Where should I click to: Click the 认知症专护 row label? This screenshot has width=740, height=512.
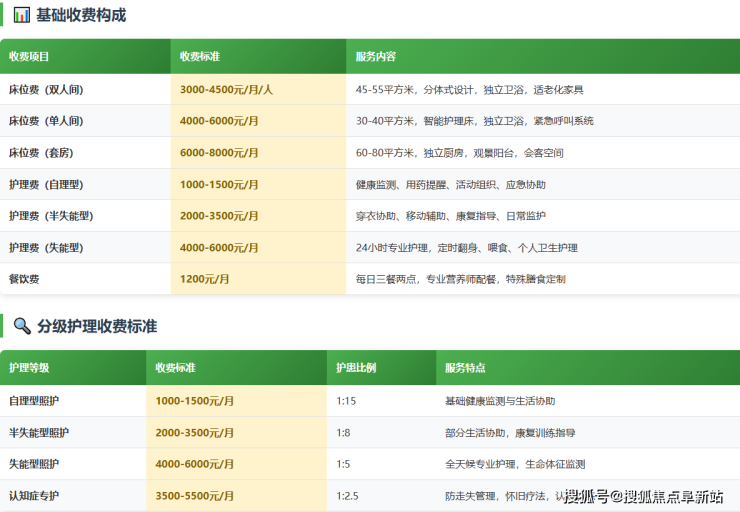pyautogui.click(x=34, y=495)
